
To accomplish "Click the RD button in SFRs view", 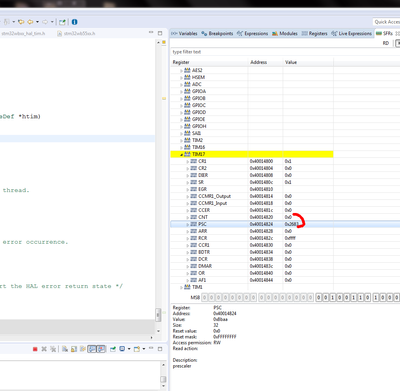I will coord(386,43).
